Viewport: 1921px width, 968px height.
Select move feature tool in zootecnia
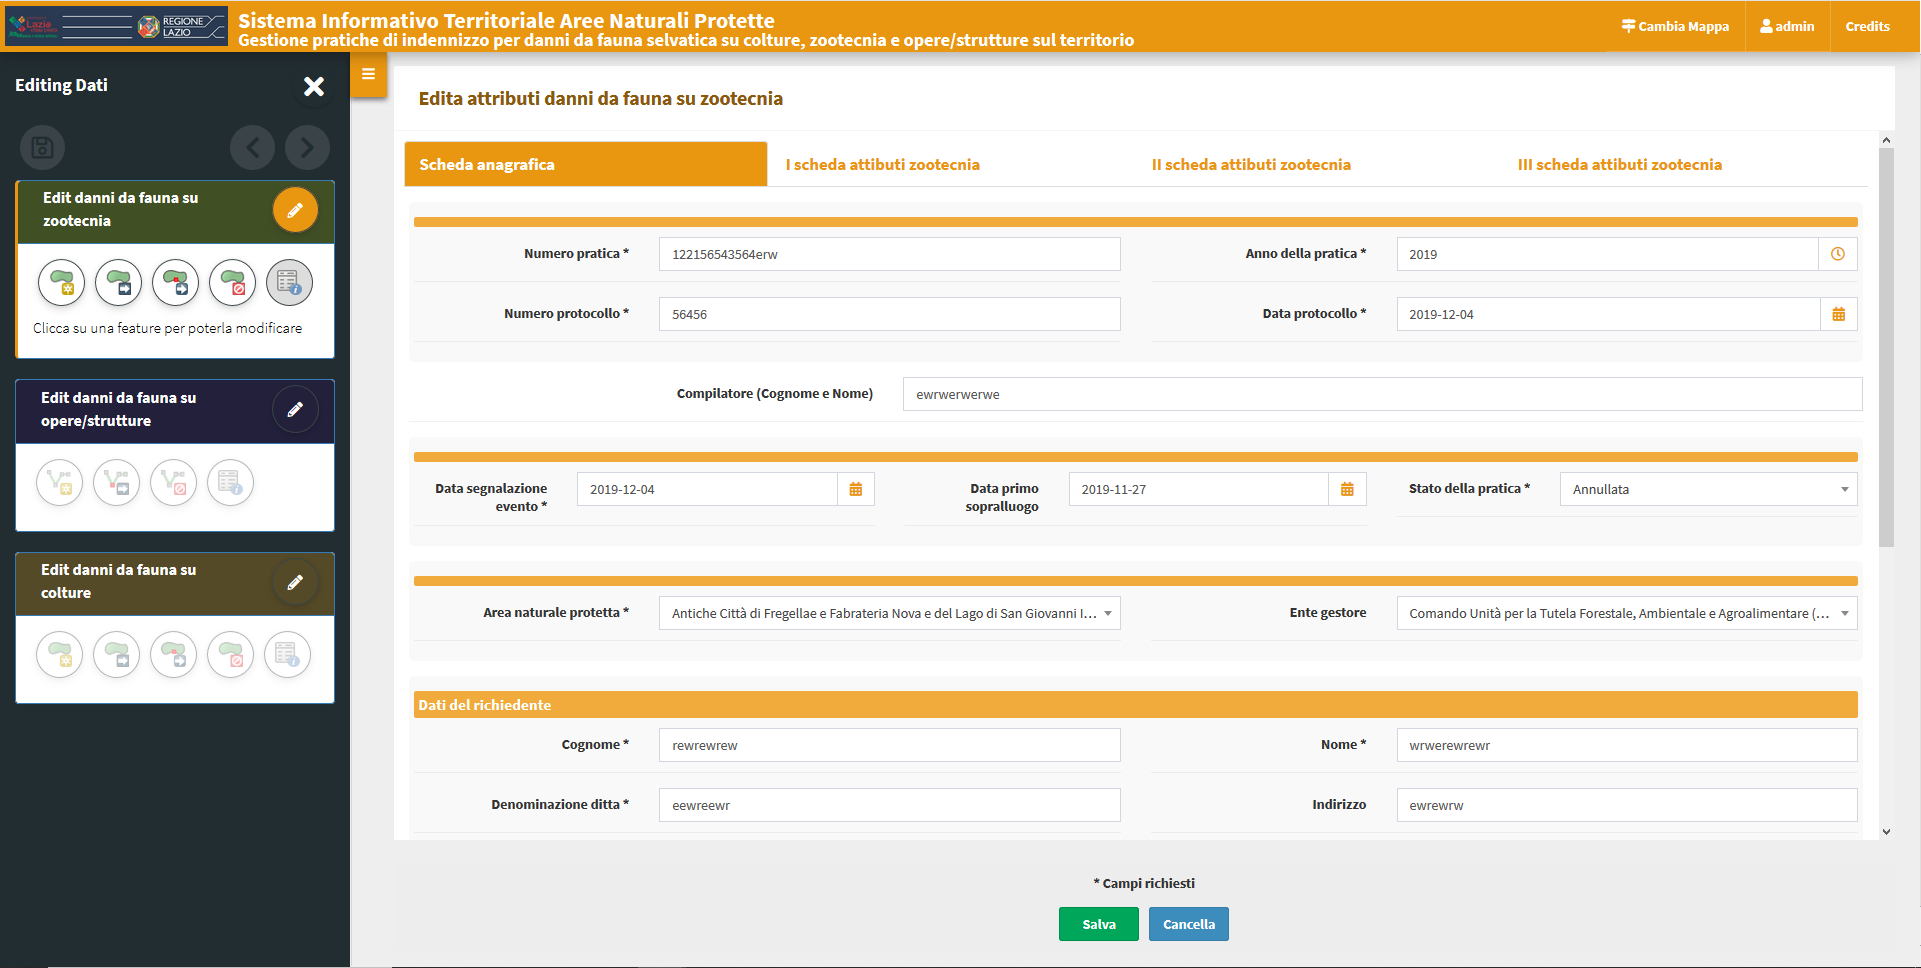point(119,283)
